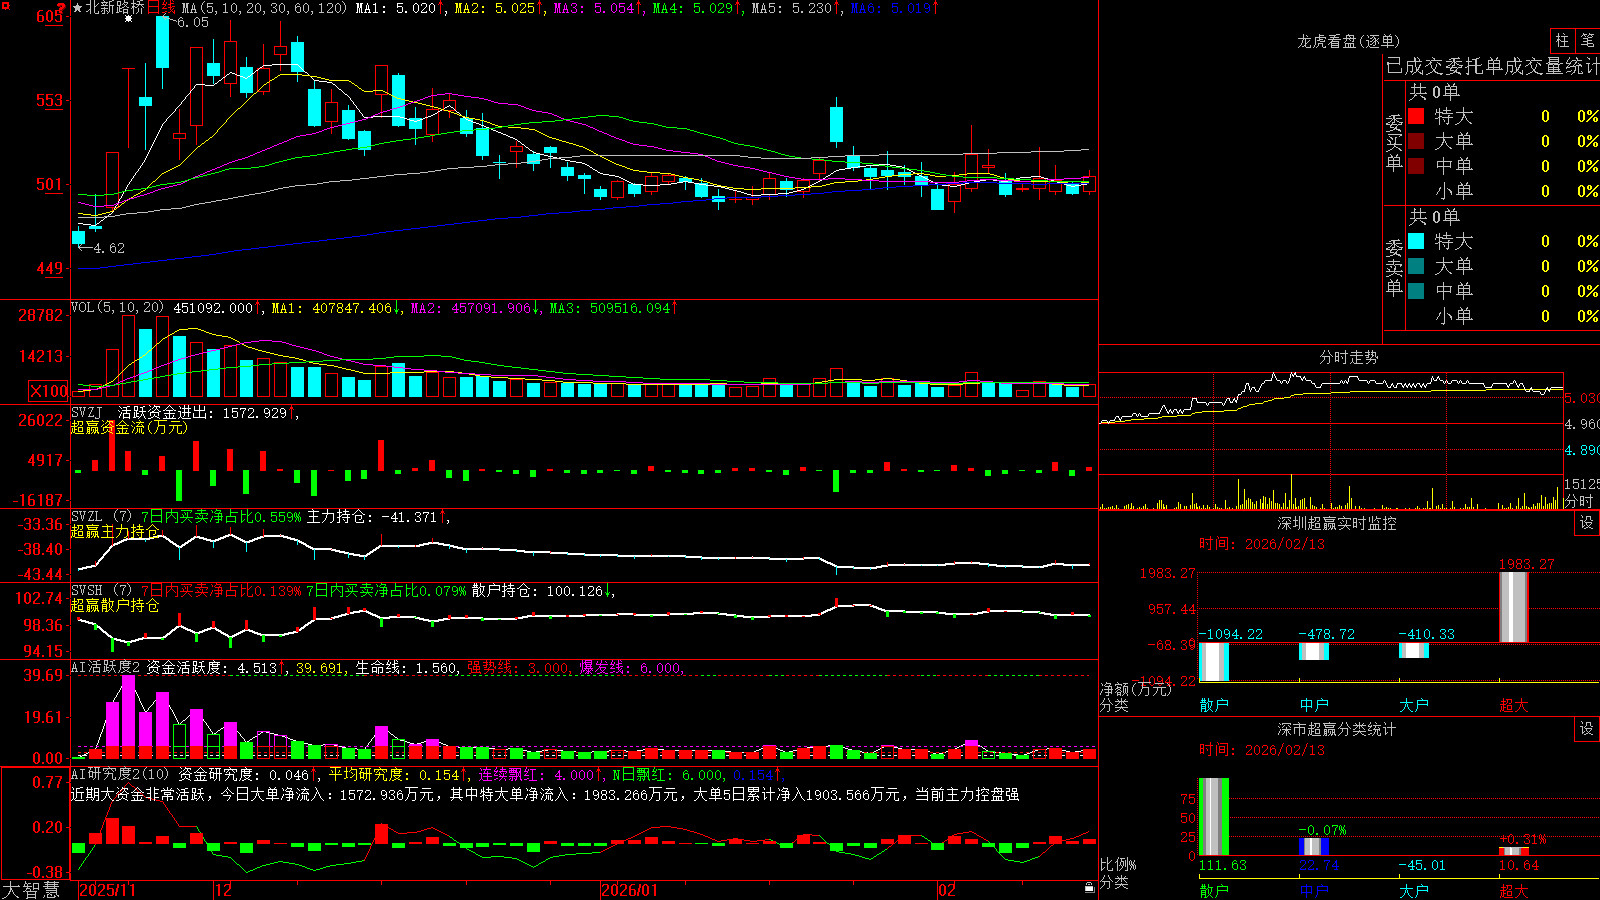Click the green MA4: 5.029 value
The image size is (1600, 900).
click(x=696, y=8)
